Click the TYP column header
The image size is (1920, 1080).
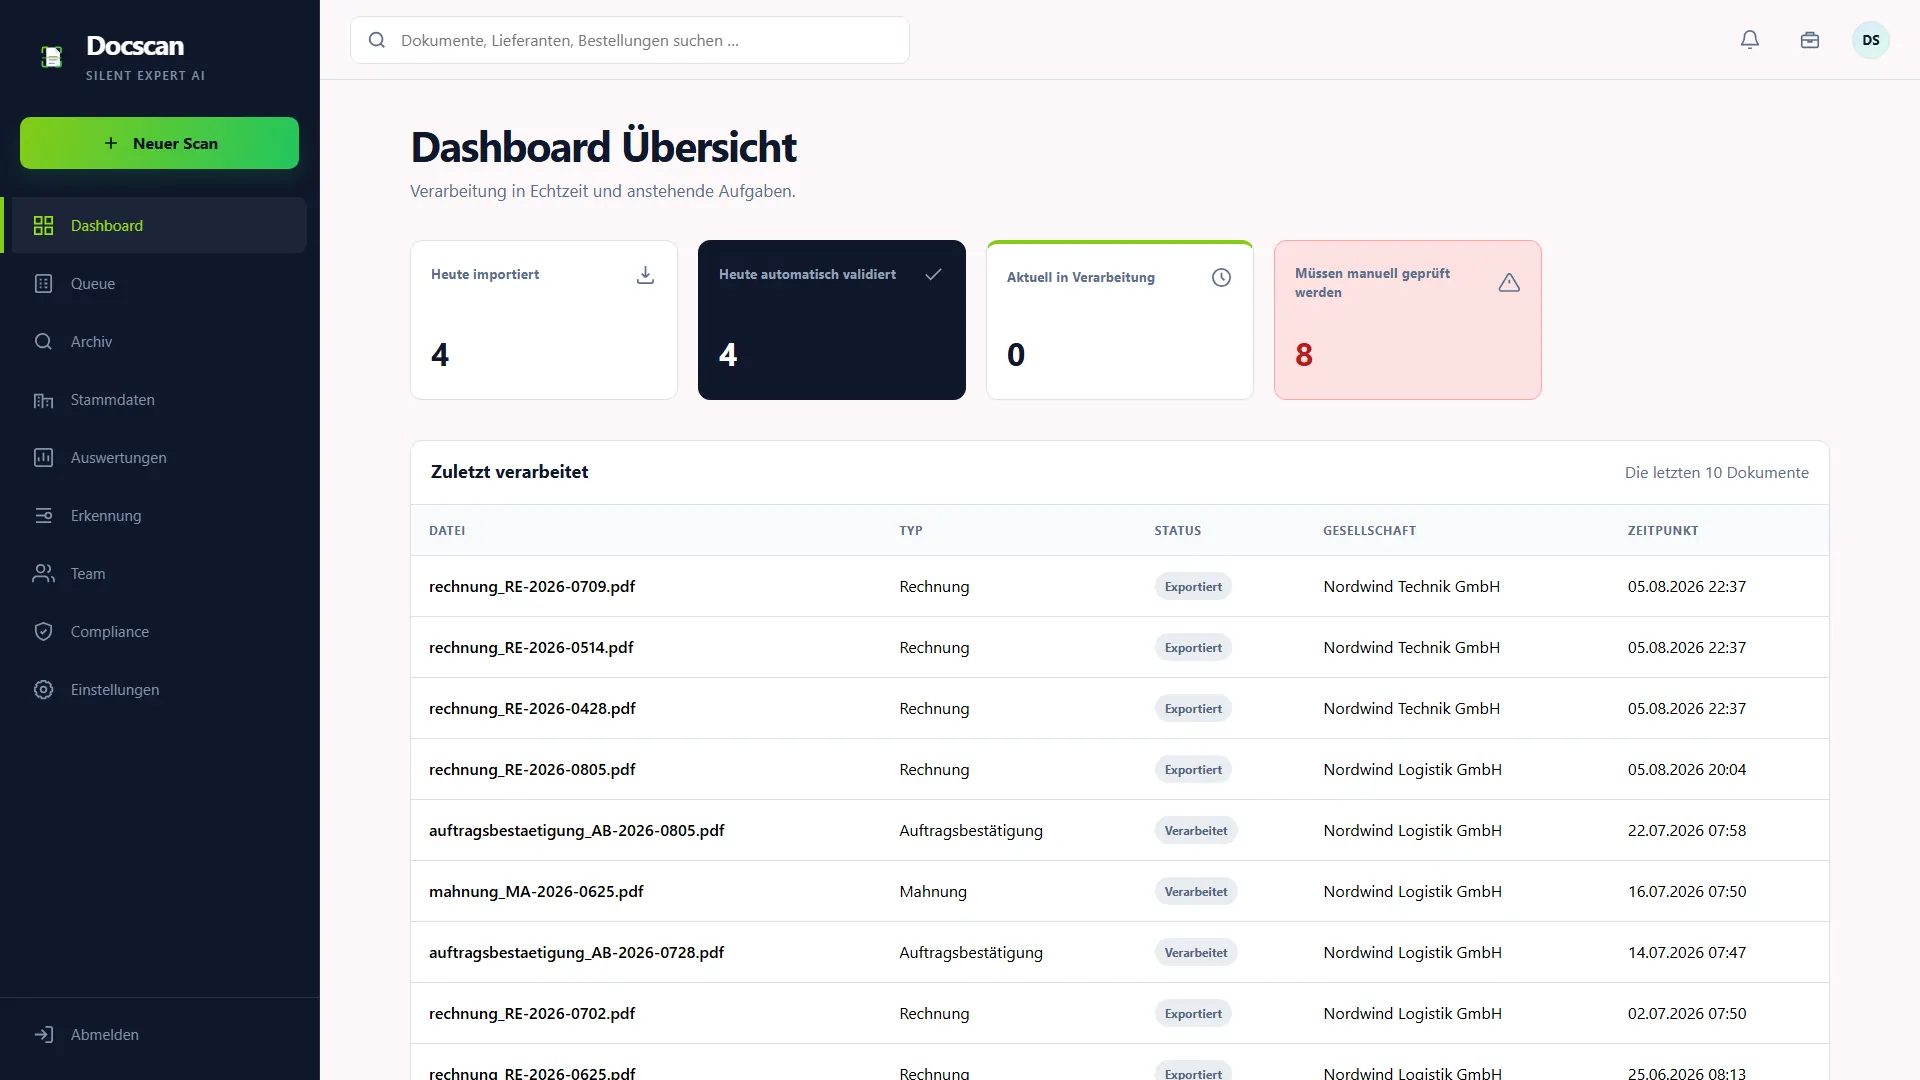click(911, 531)
